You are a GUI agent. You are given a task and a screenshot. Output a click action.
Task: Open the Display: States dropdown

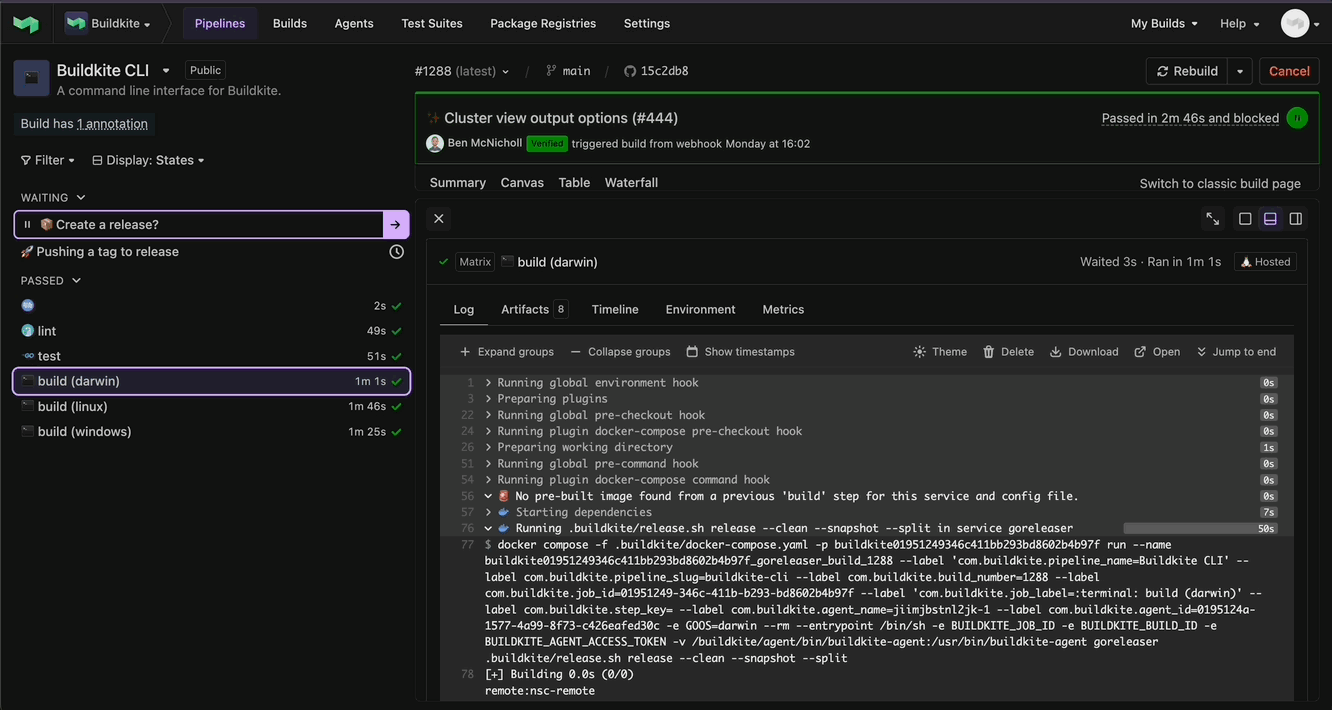[148, 160]
